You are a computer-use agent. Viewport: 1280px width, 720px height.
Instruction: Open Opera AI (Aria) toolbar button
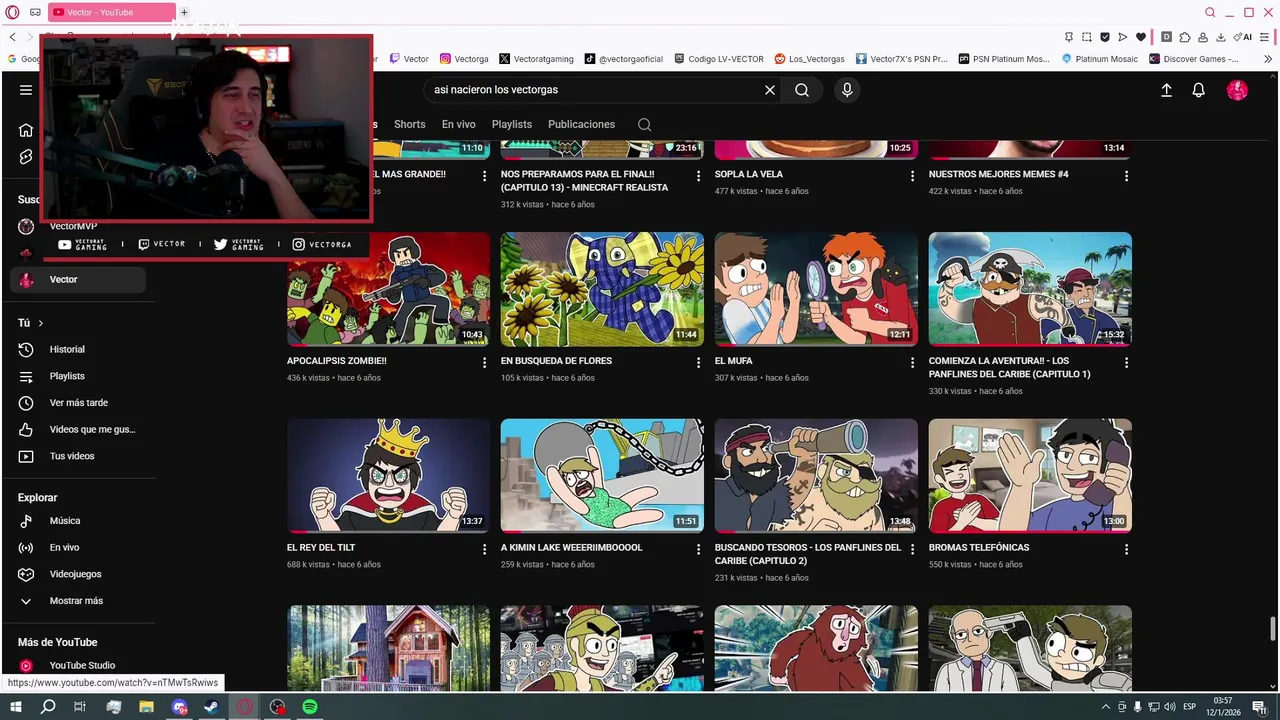(x=1243, y=37)
